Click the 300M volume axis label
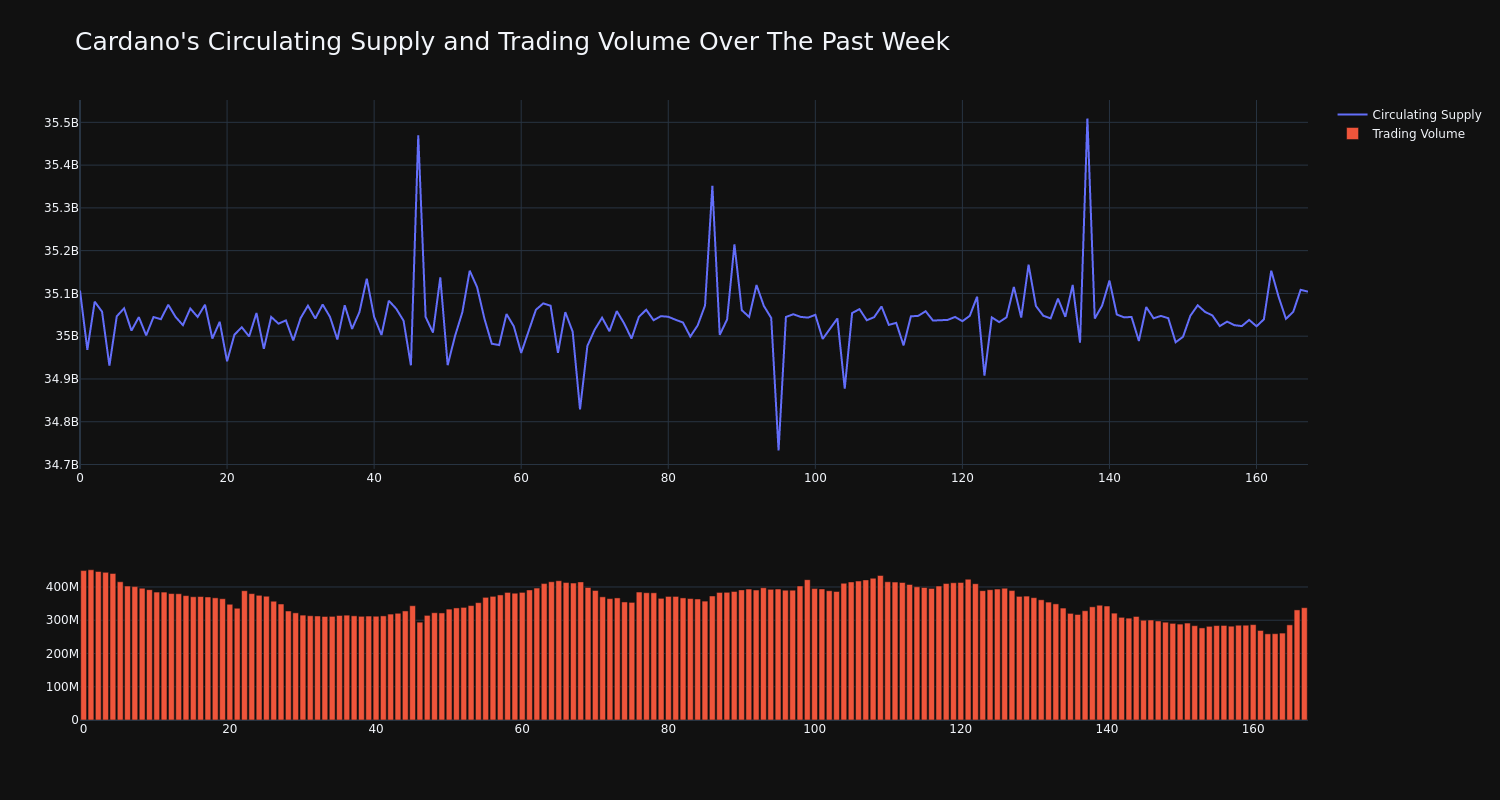The image size is (1500, 800). pyautogui.click(x=60, y=620)
